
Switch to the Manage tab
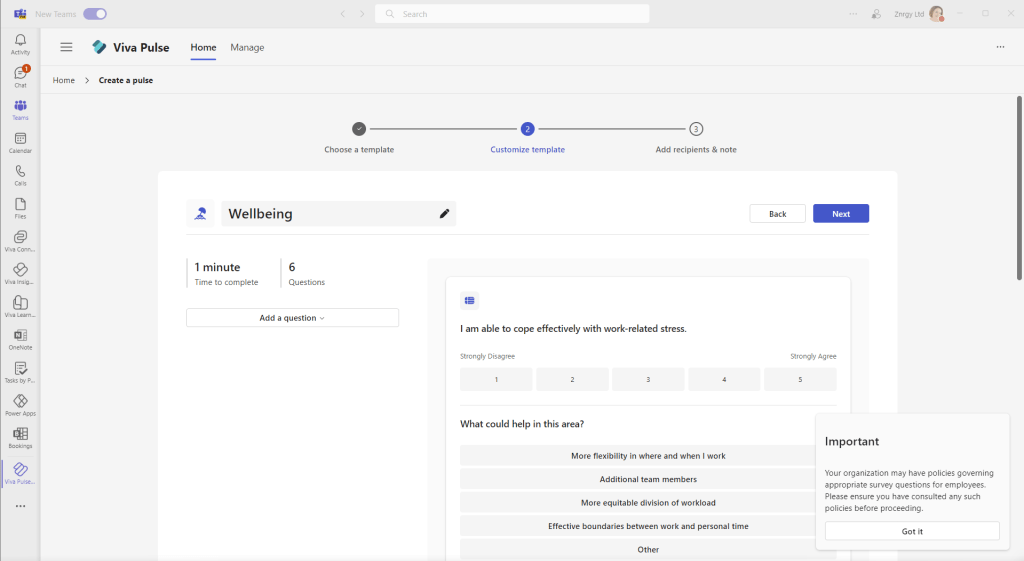(x=247, y=47)
